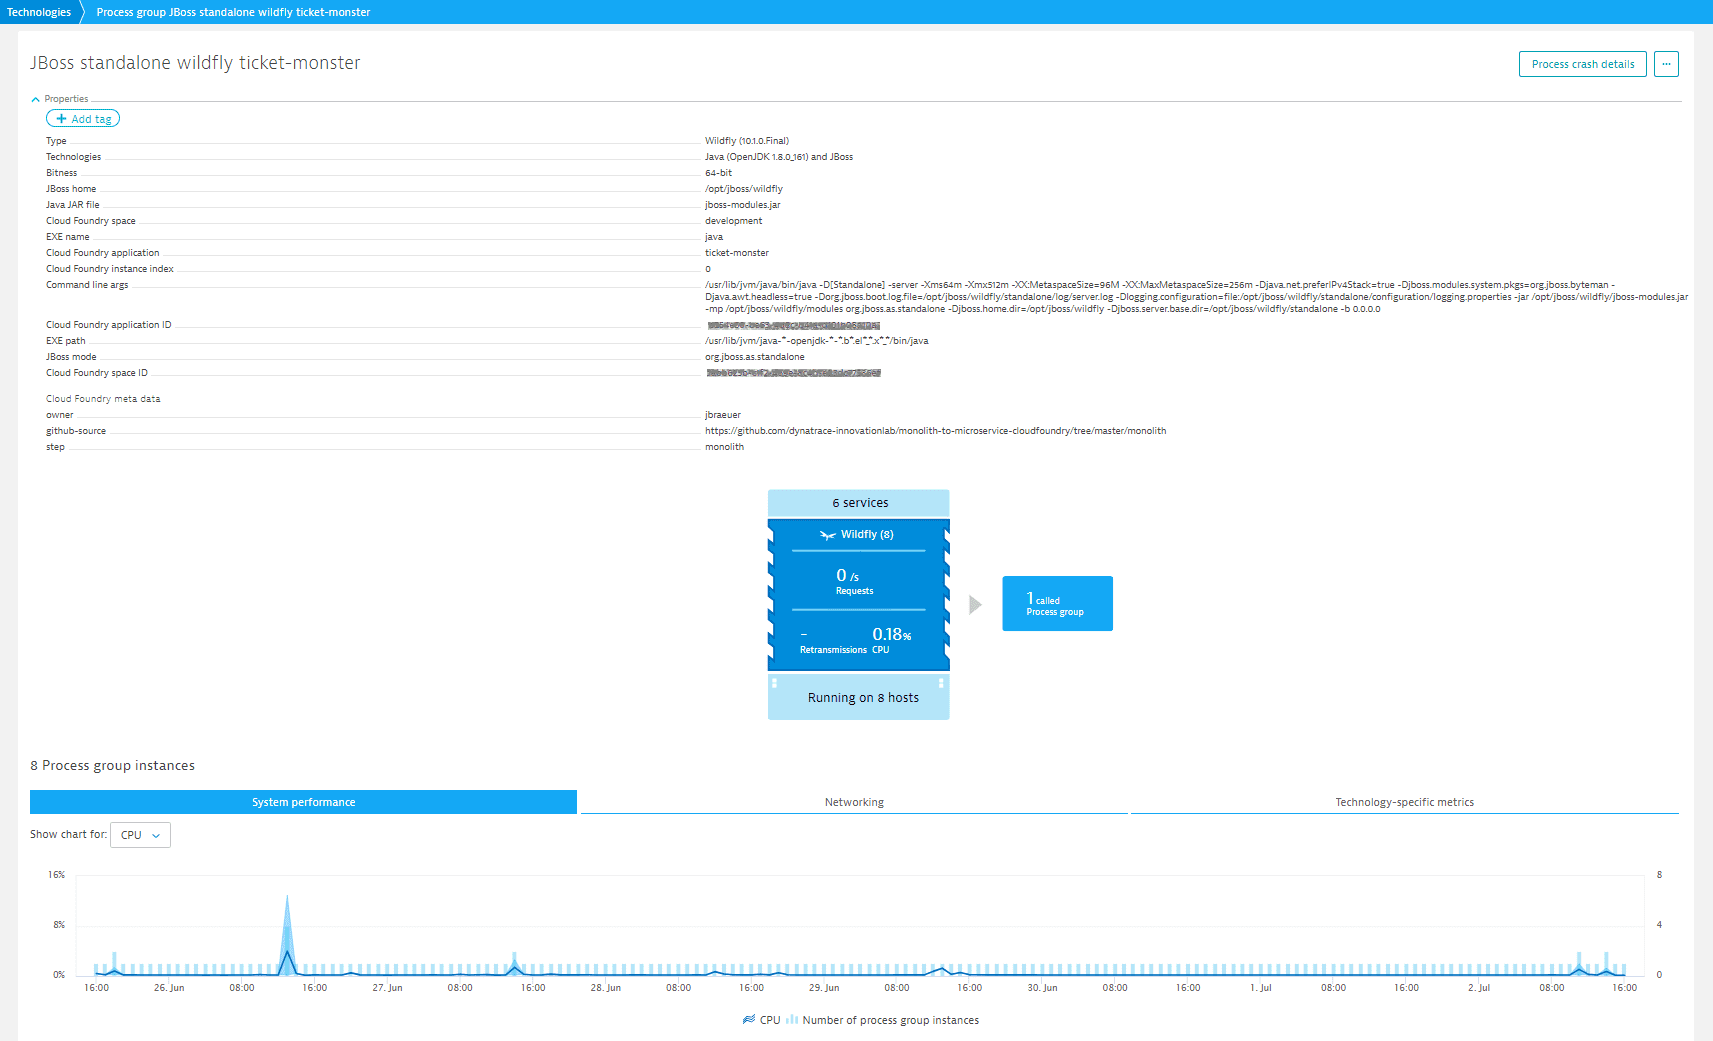
Task: Click the Technologies value Java (OpenJDK) and JBoss
Action: [779, 157]
